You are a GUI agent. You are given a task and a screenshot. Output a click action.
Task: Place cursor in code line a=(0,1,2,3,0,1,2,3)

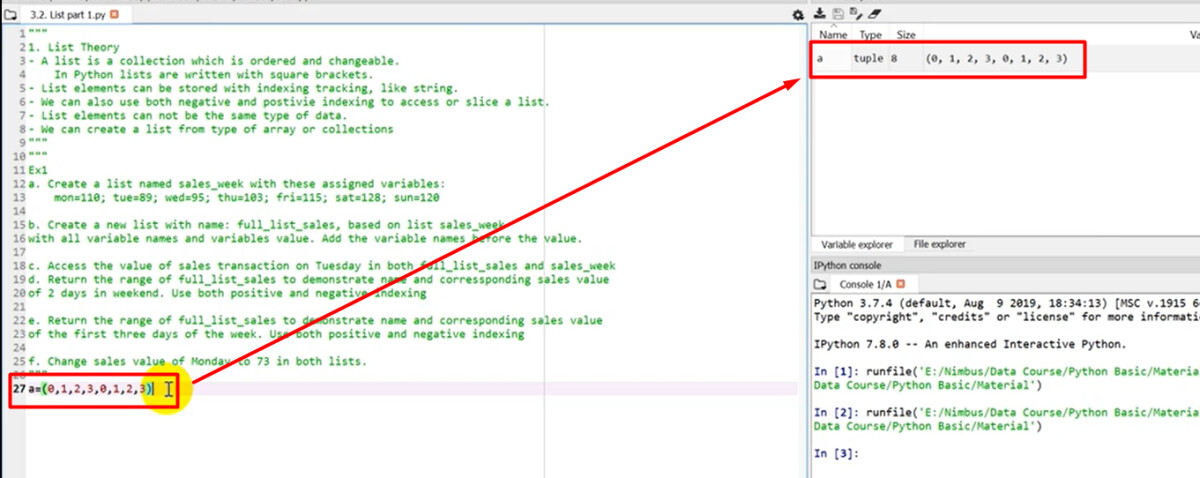pyautogui.click(x=91, y=387)
